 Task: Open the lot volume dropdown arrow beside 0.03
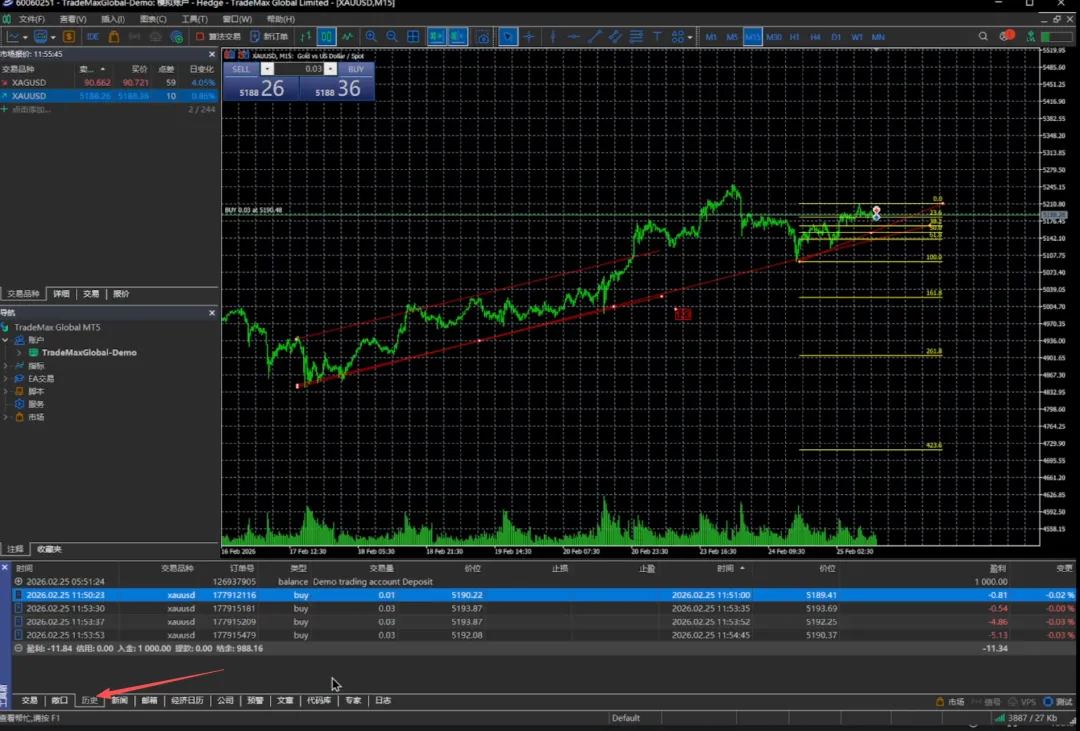267,69
